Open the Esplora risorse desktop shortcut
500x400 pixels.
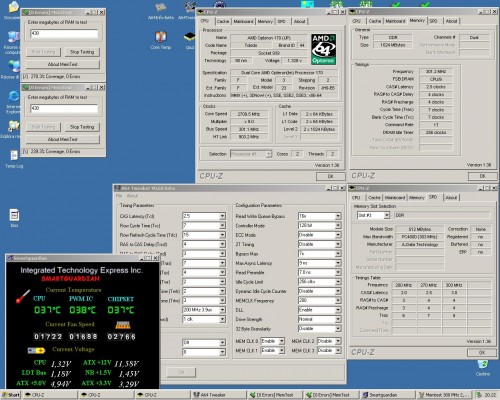click(13, 126)
